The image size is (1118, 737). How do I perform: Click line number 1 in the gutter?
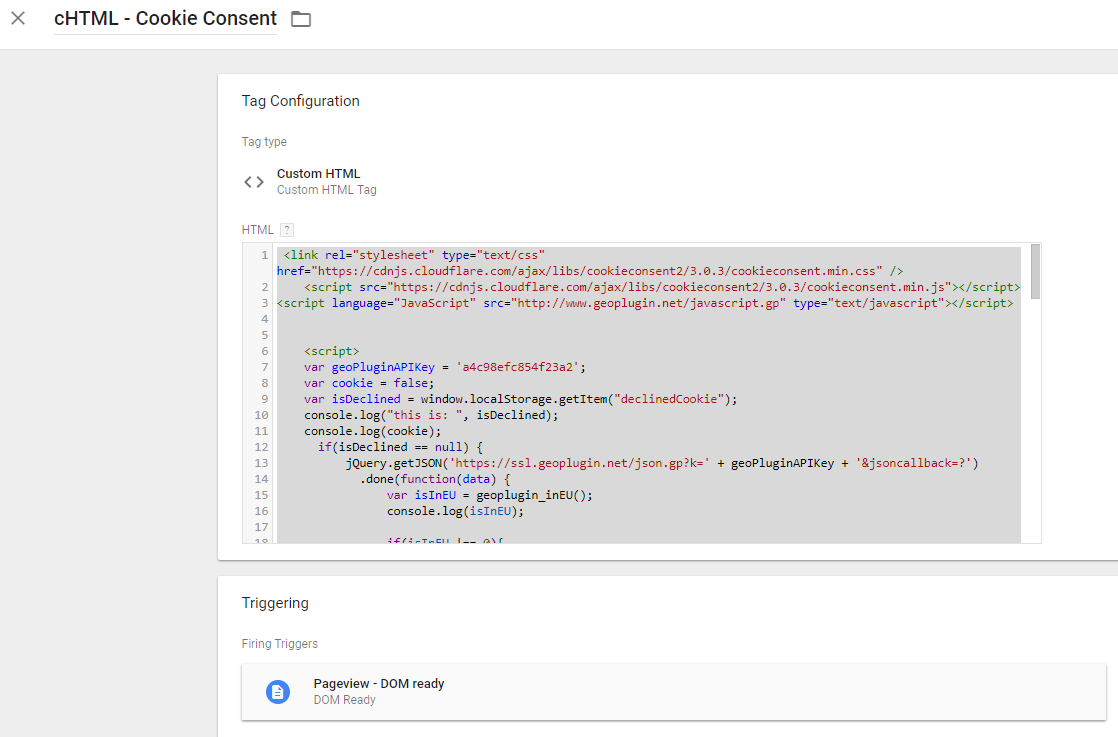264,255
